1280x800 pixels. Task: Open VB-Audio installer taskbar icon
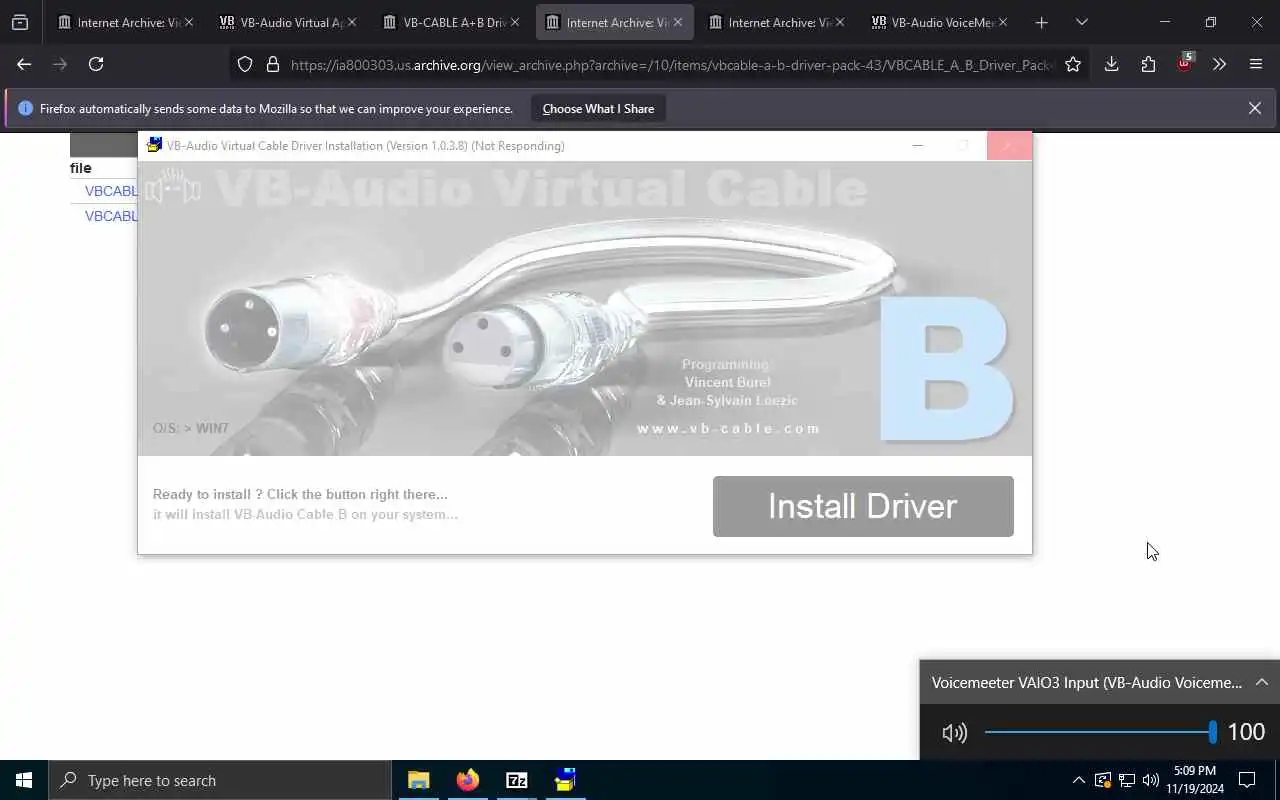[x=565, y=780]
